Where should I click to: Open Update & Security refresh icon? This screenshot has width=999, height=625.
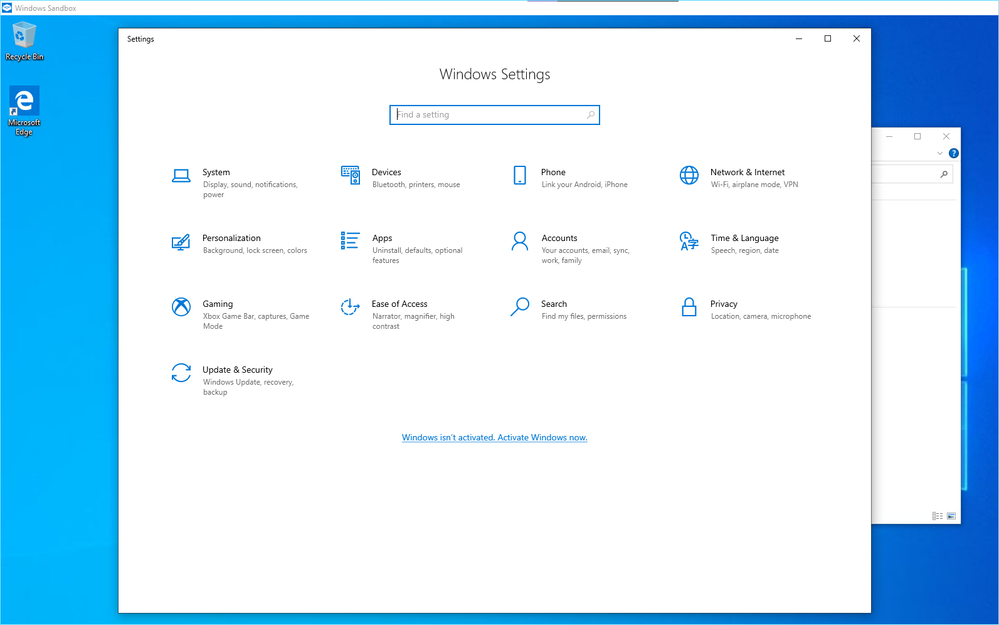tap(181, 373)
